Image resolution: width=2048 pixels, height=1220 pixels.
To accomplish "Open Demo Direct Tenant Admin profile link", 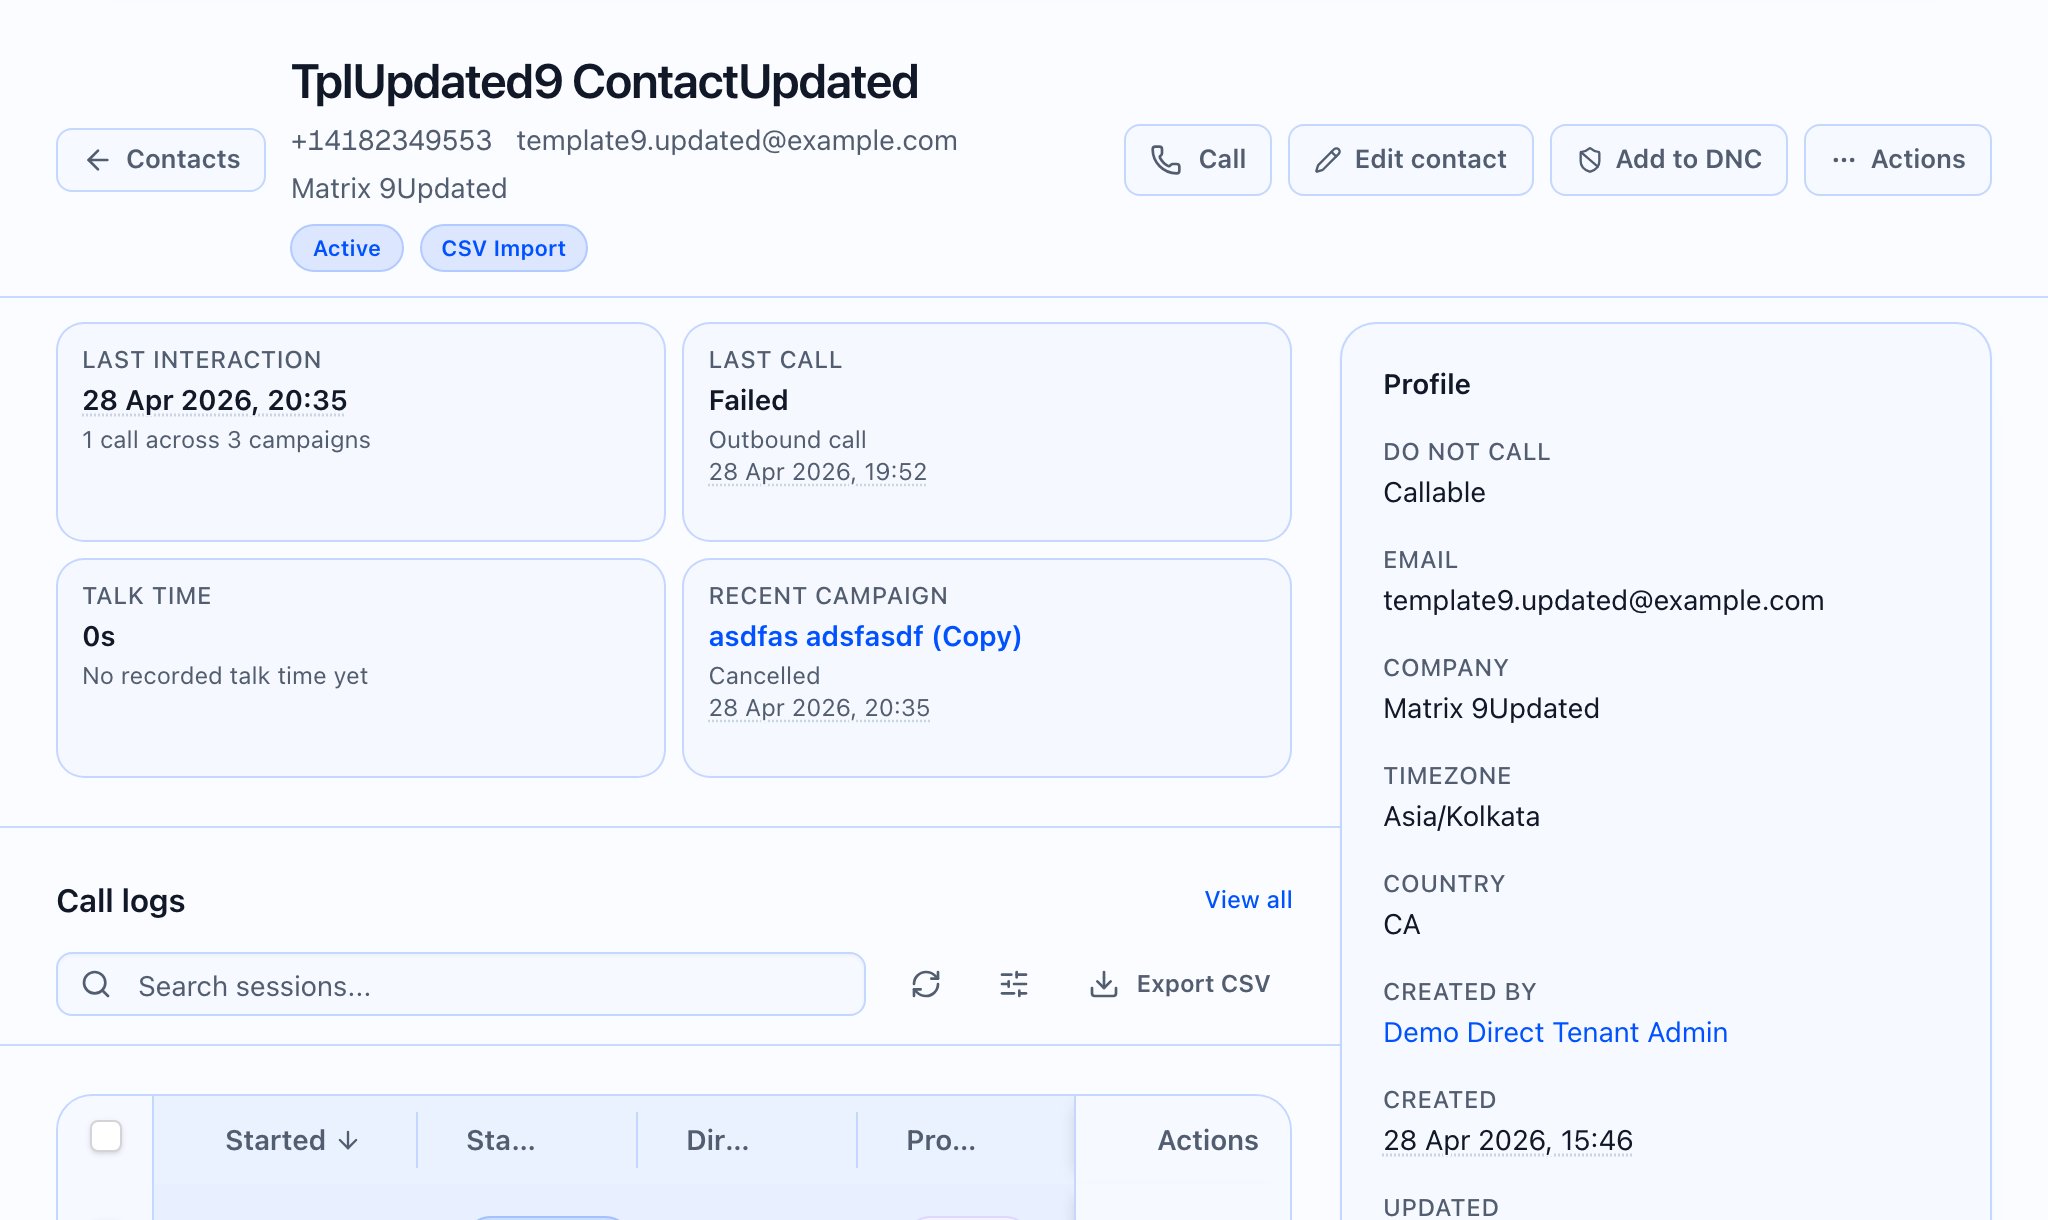I will click(1555, 1032).
